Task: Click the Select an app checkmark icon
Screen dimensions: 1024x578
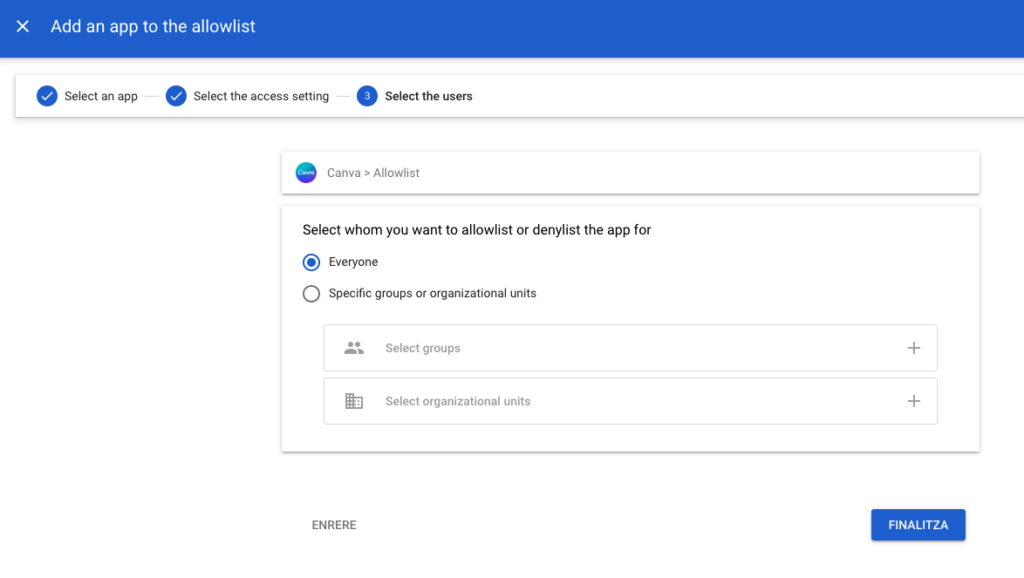Action: pyautogui.click(x=47, y=96)
